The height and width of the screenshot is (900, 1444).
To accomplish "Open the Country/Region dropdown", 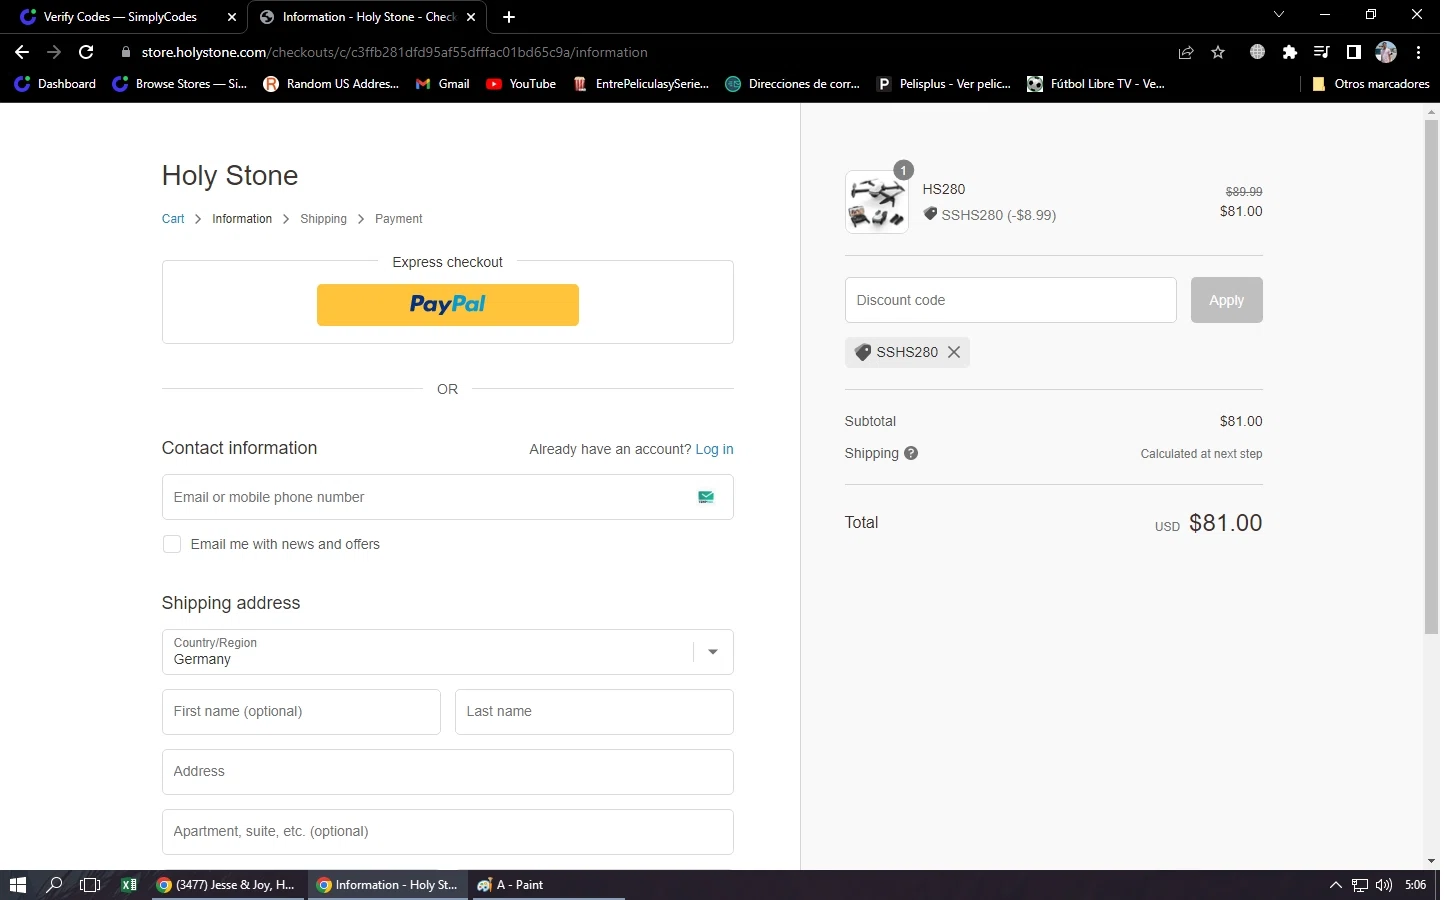I will click(448, 652).
